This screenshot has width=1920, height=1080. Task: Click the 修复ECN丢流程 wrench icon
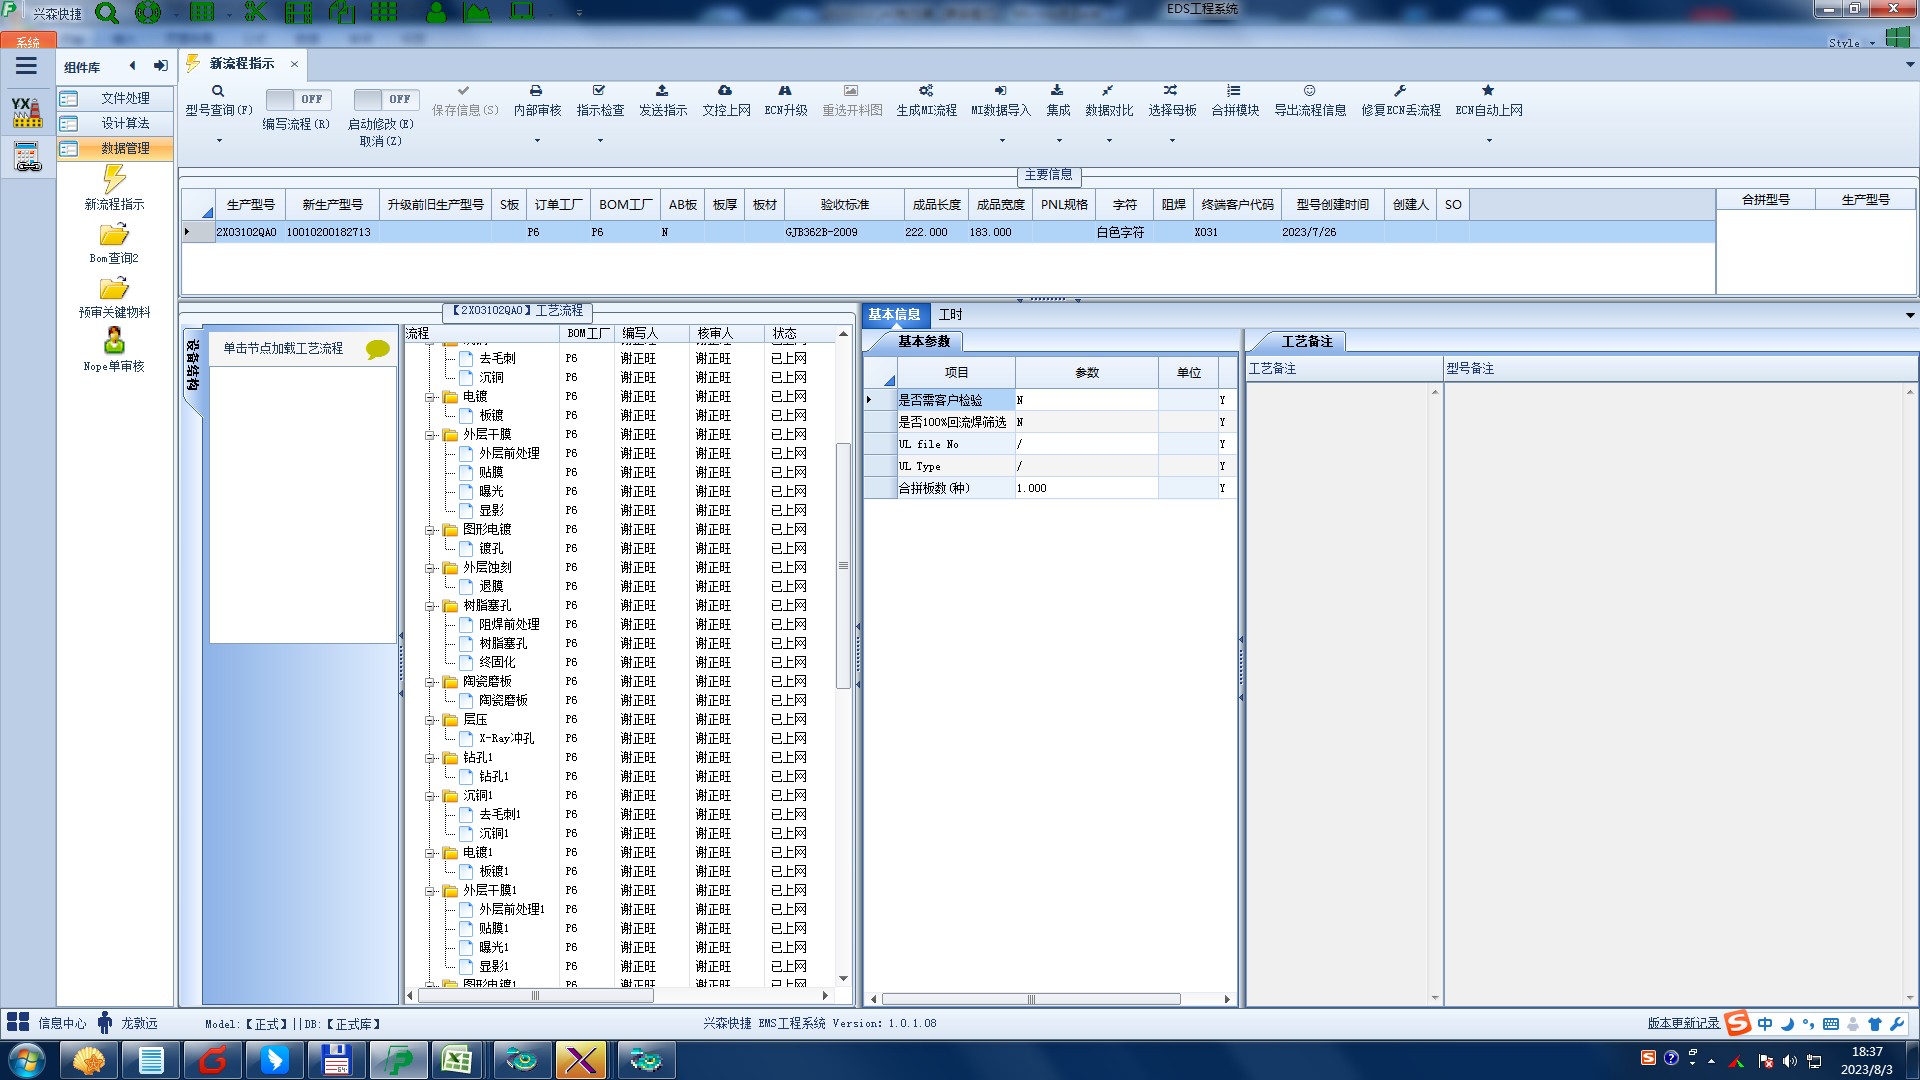[1400, 91]
